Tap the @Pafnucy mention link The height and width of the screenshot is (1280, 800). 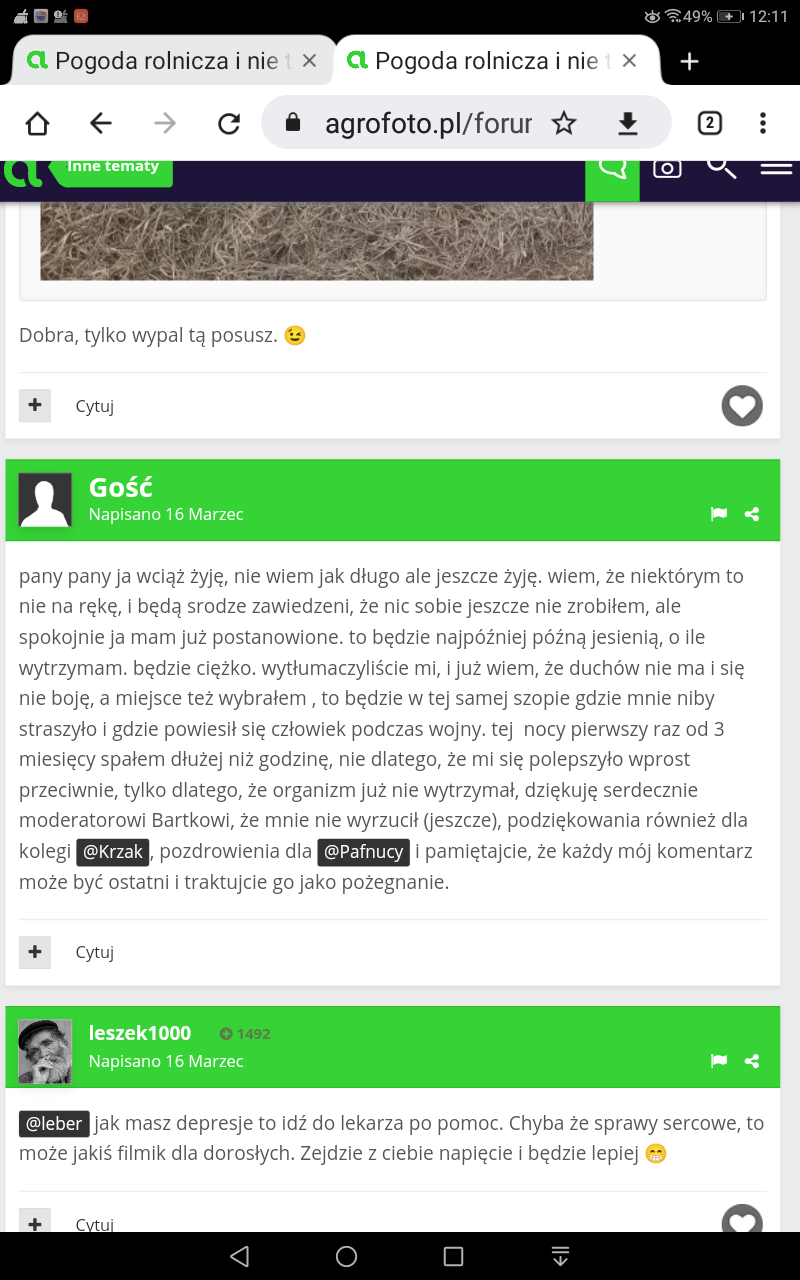click(x=363, y=853)
